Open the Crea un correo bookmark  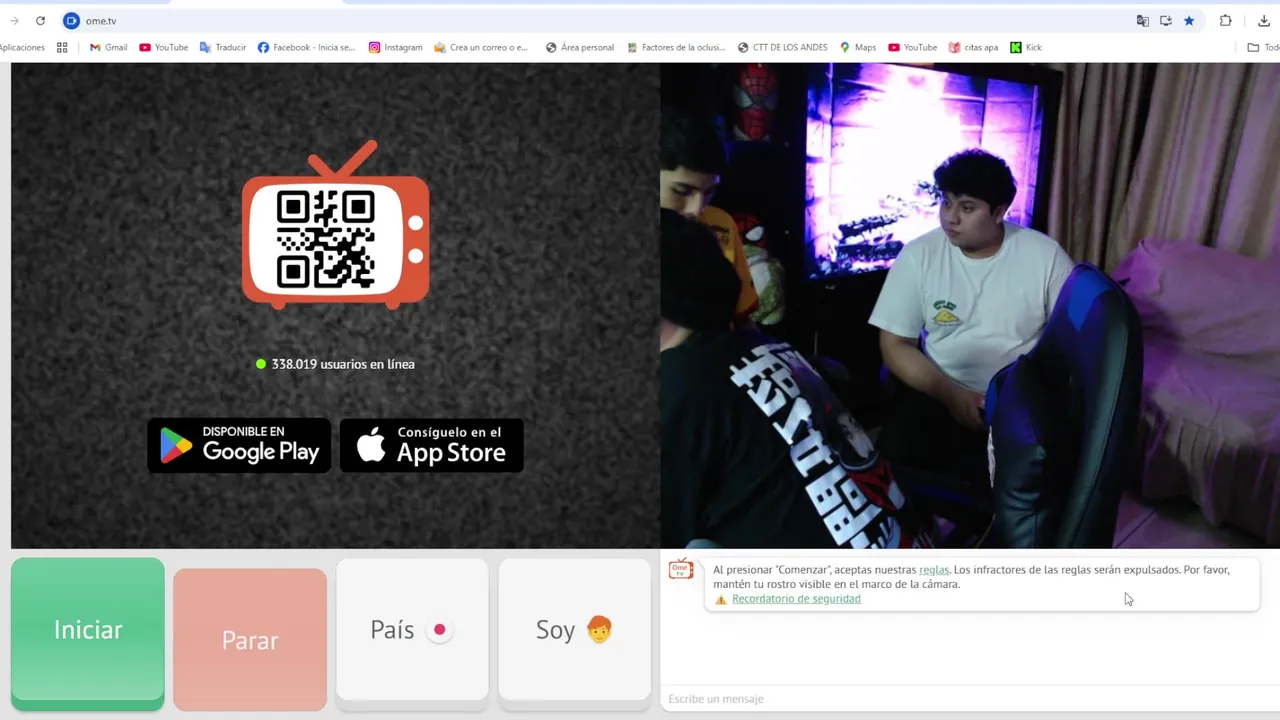pos(481,47)
